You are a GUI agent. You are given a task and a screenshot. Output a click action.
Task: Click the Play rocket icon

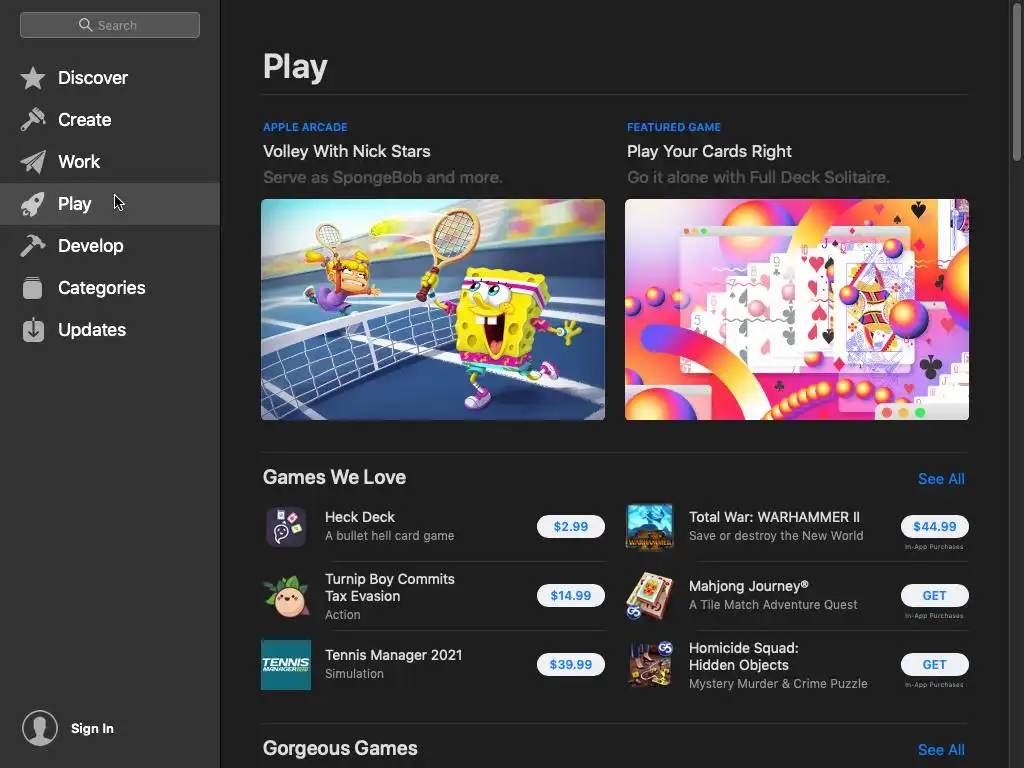[x=33, y=204]
